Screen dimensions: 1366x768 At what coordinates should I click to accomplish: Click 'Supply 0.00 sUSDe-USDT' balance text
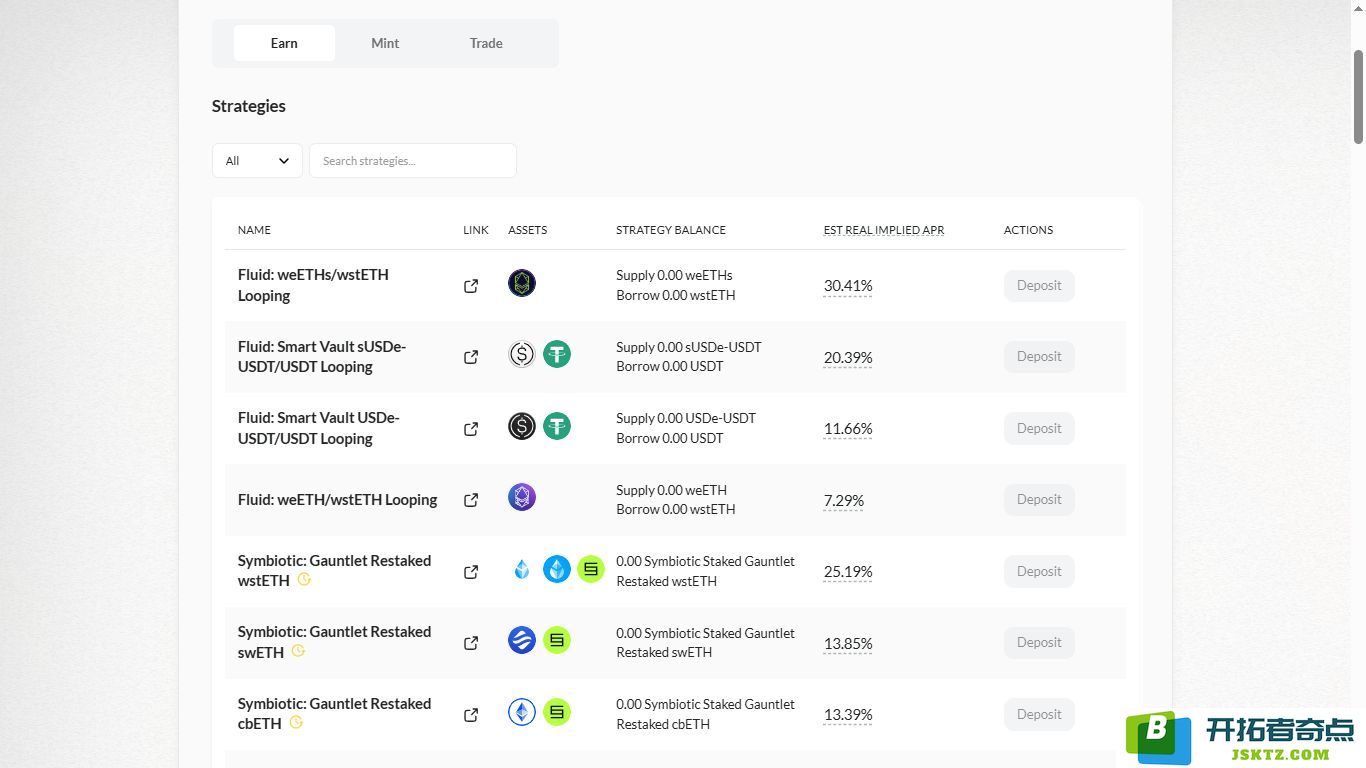coord(689,347)
